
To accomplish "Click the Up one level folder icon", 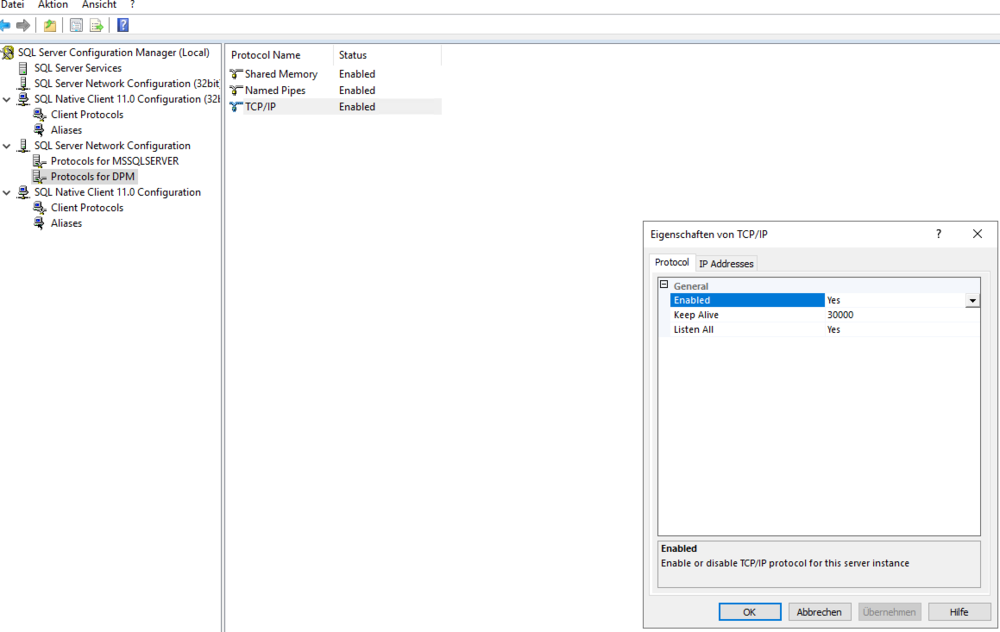I will click(50, 25).
